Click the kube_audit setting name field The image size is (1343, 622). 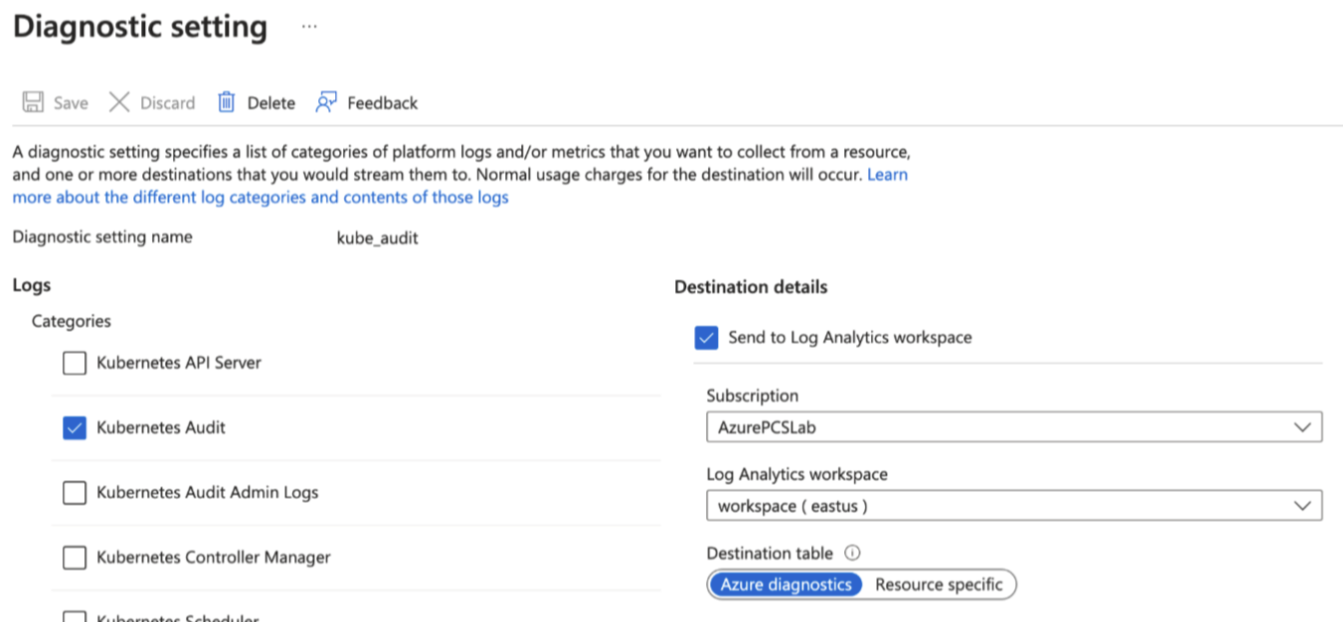(378, 238)
